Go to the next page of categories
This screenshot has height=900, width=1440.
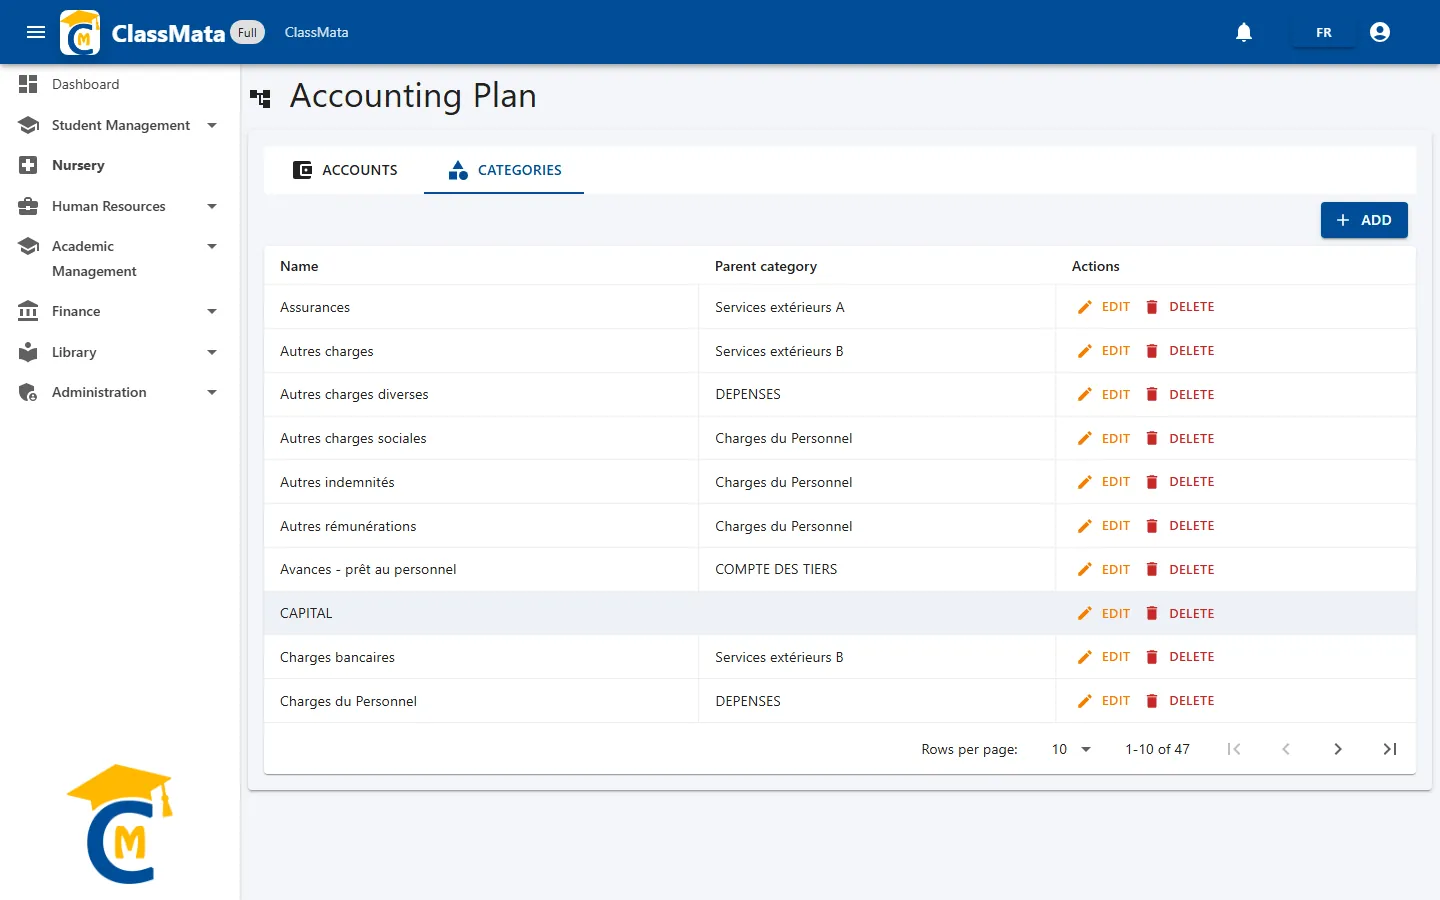[1338, 749]
